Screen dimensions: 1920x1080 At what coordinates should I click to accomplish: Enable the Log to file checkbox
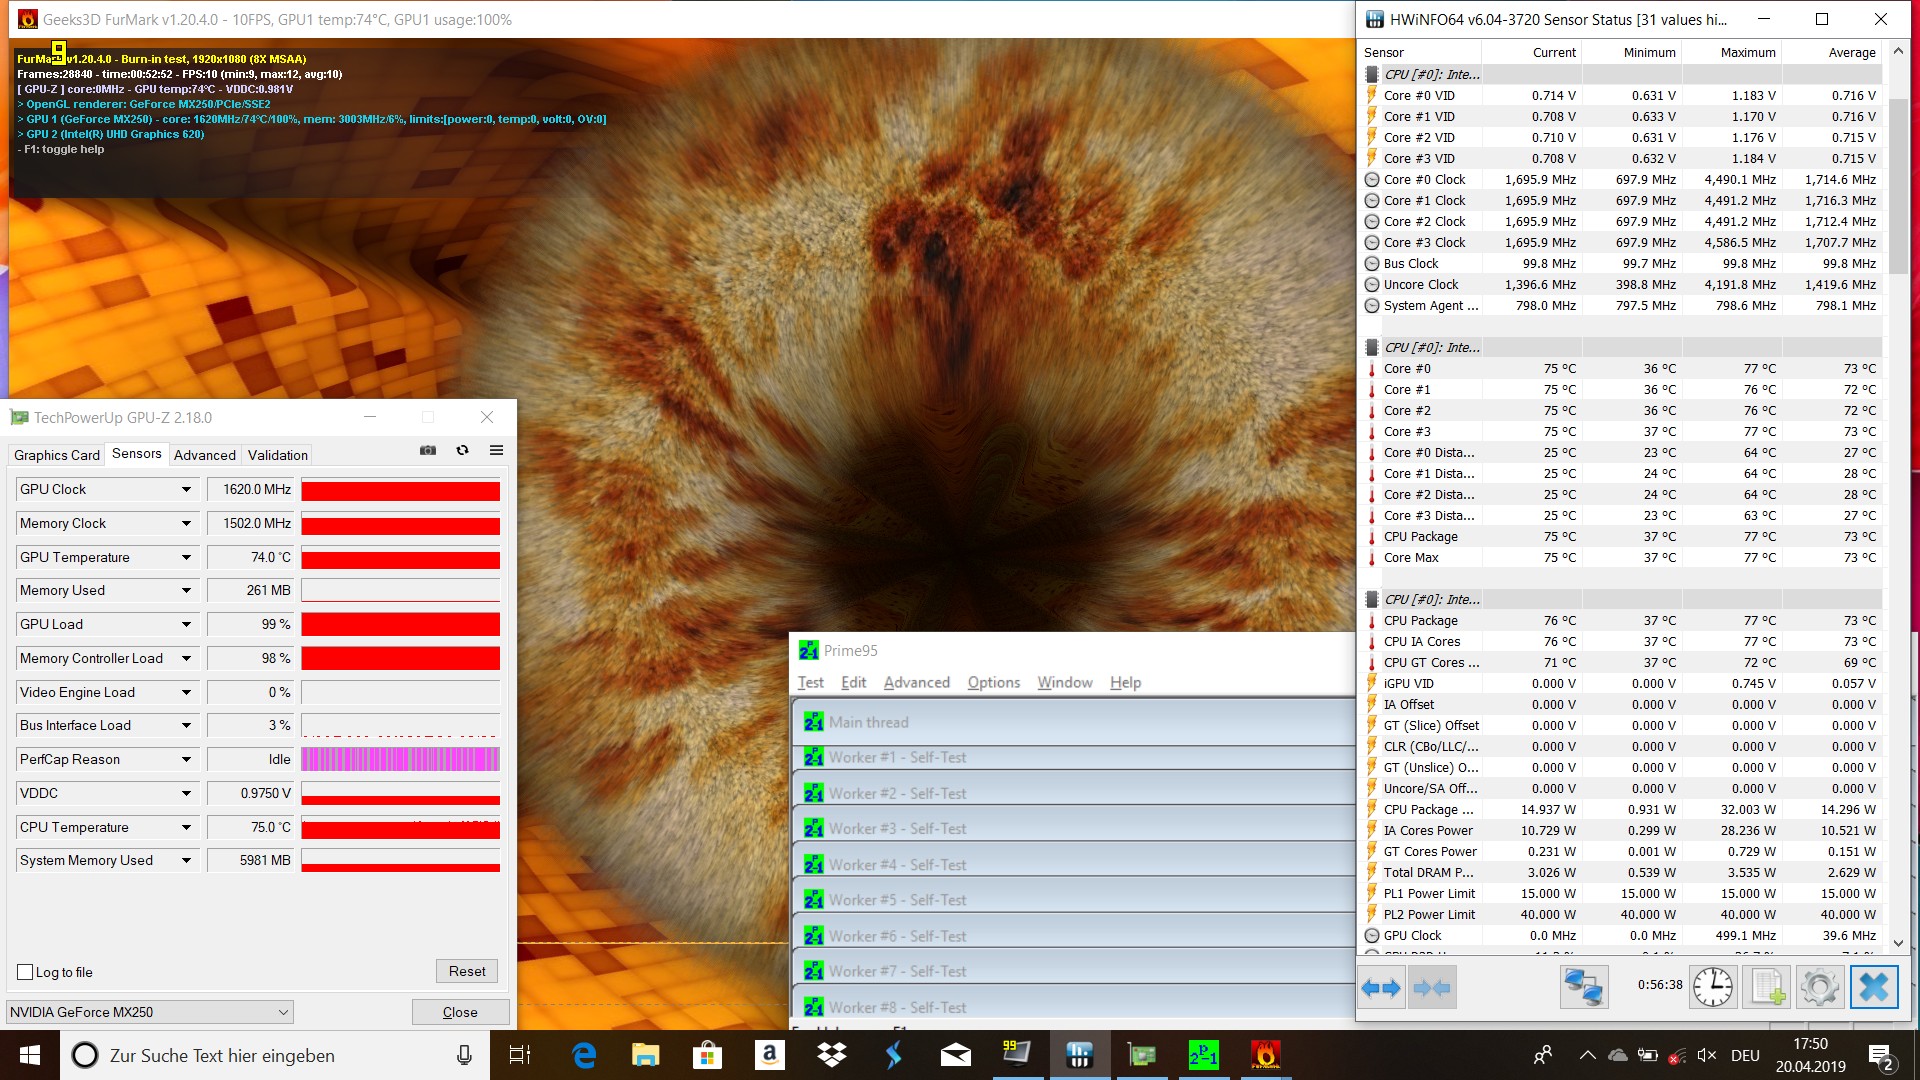click(x=26, y=972)
